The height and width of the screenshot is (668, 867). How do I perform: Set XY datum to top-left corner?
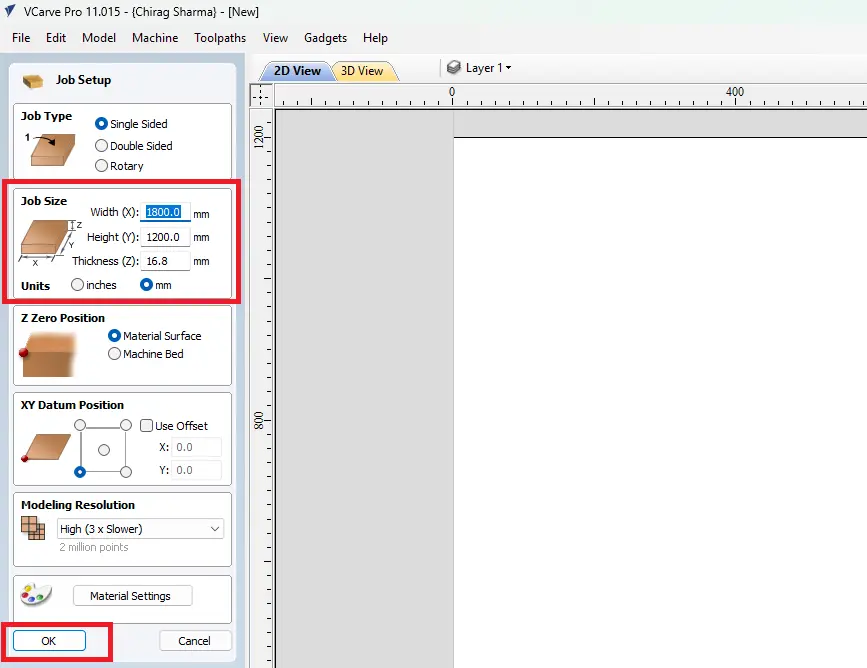pos(80,425)
